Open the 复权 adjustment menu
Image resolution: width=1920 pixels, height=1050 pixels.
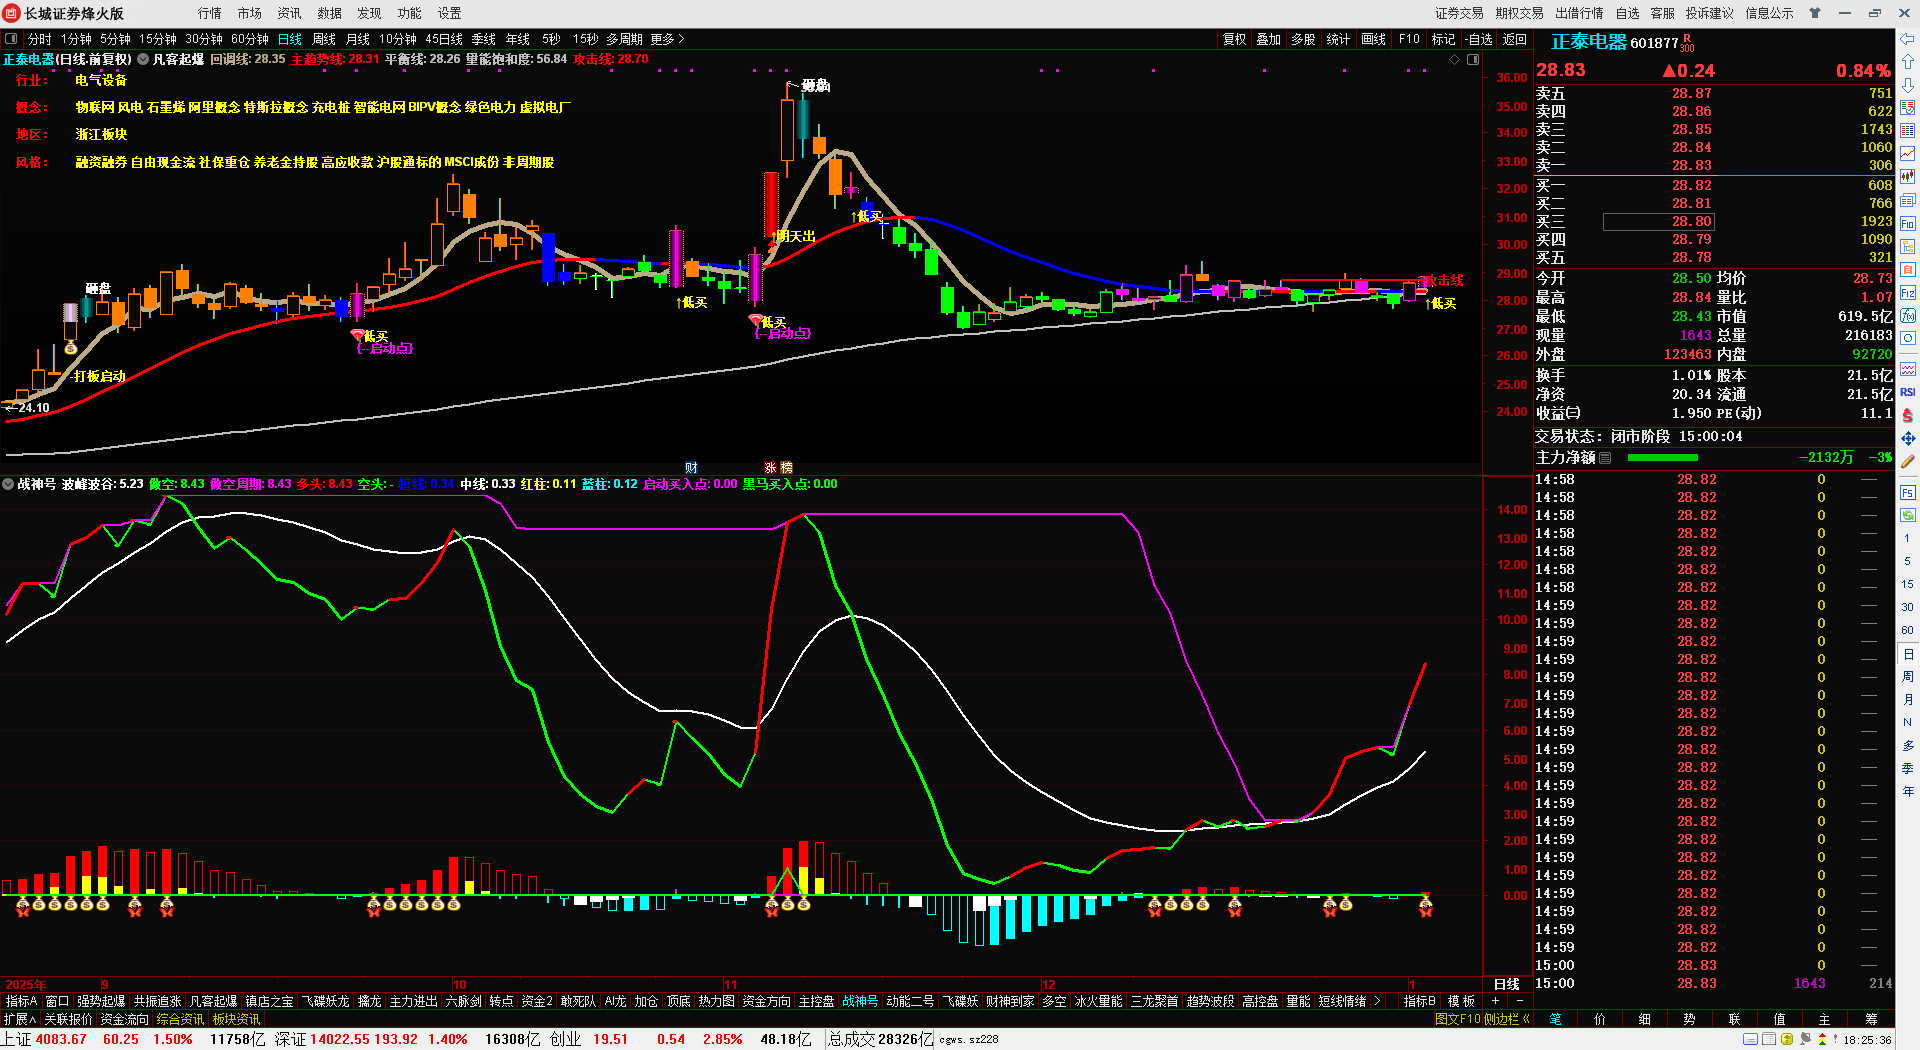(x=1235, y=39)
